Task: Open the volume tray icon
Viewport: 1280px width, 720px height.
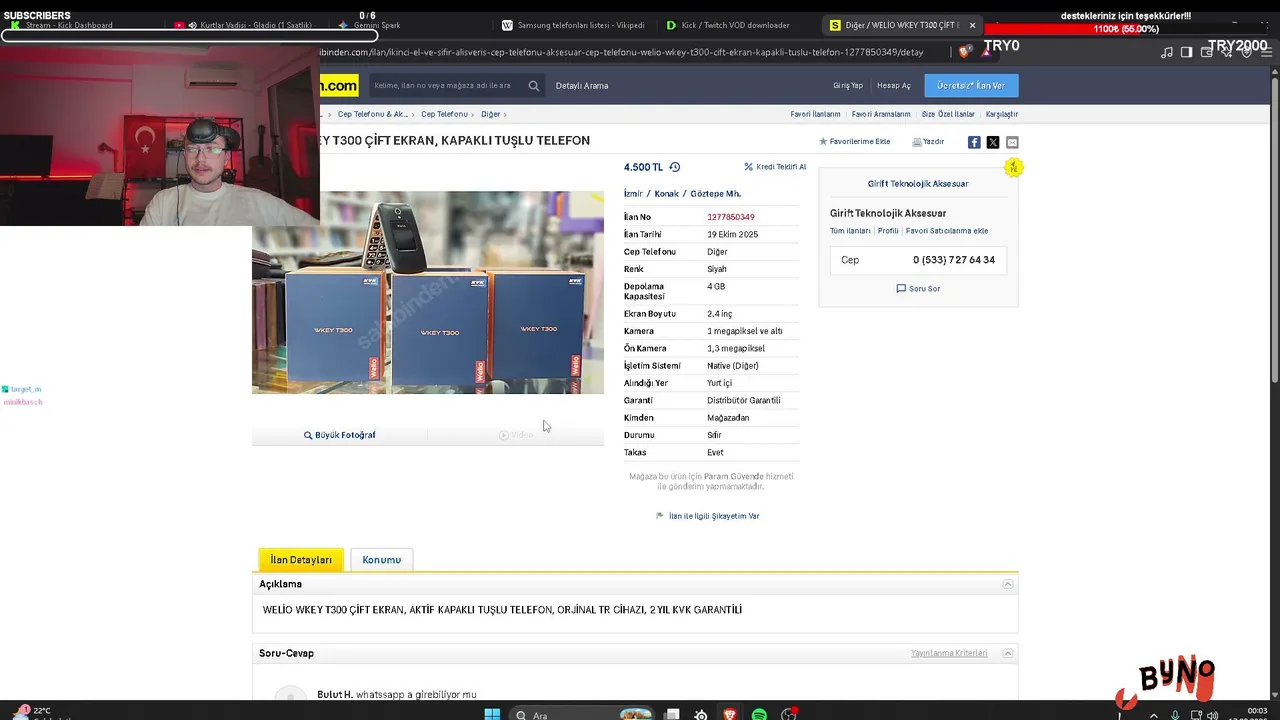Action: [1212, 714]
